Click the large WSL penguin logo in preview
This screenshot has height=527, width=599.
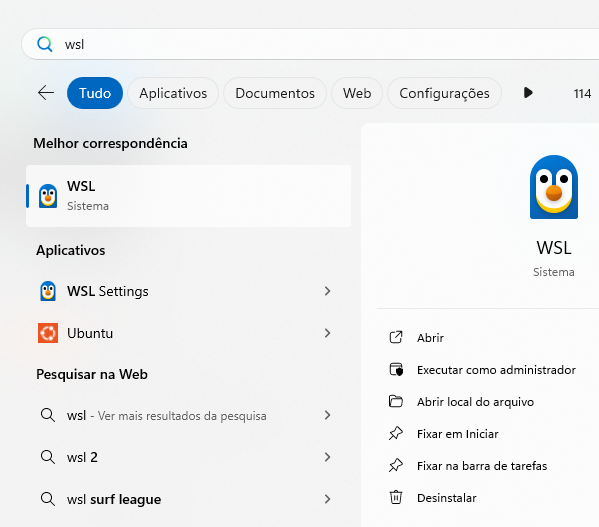[x=554, y=187]
